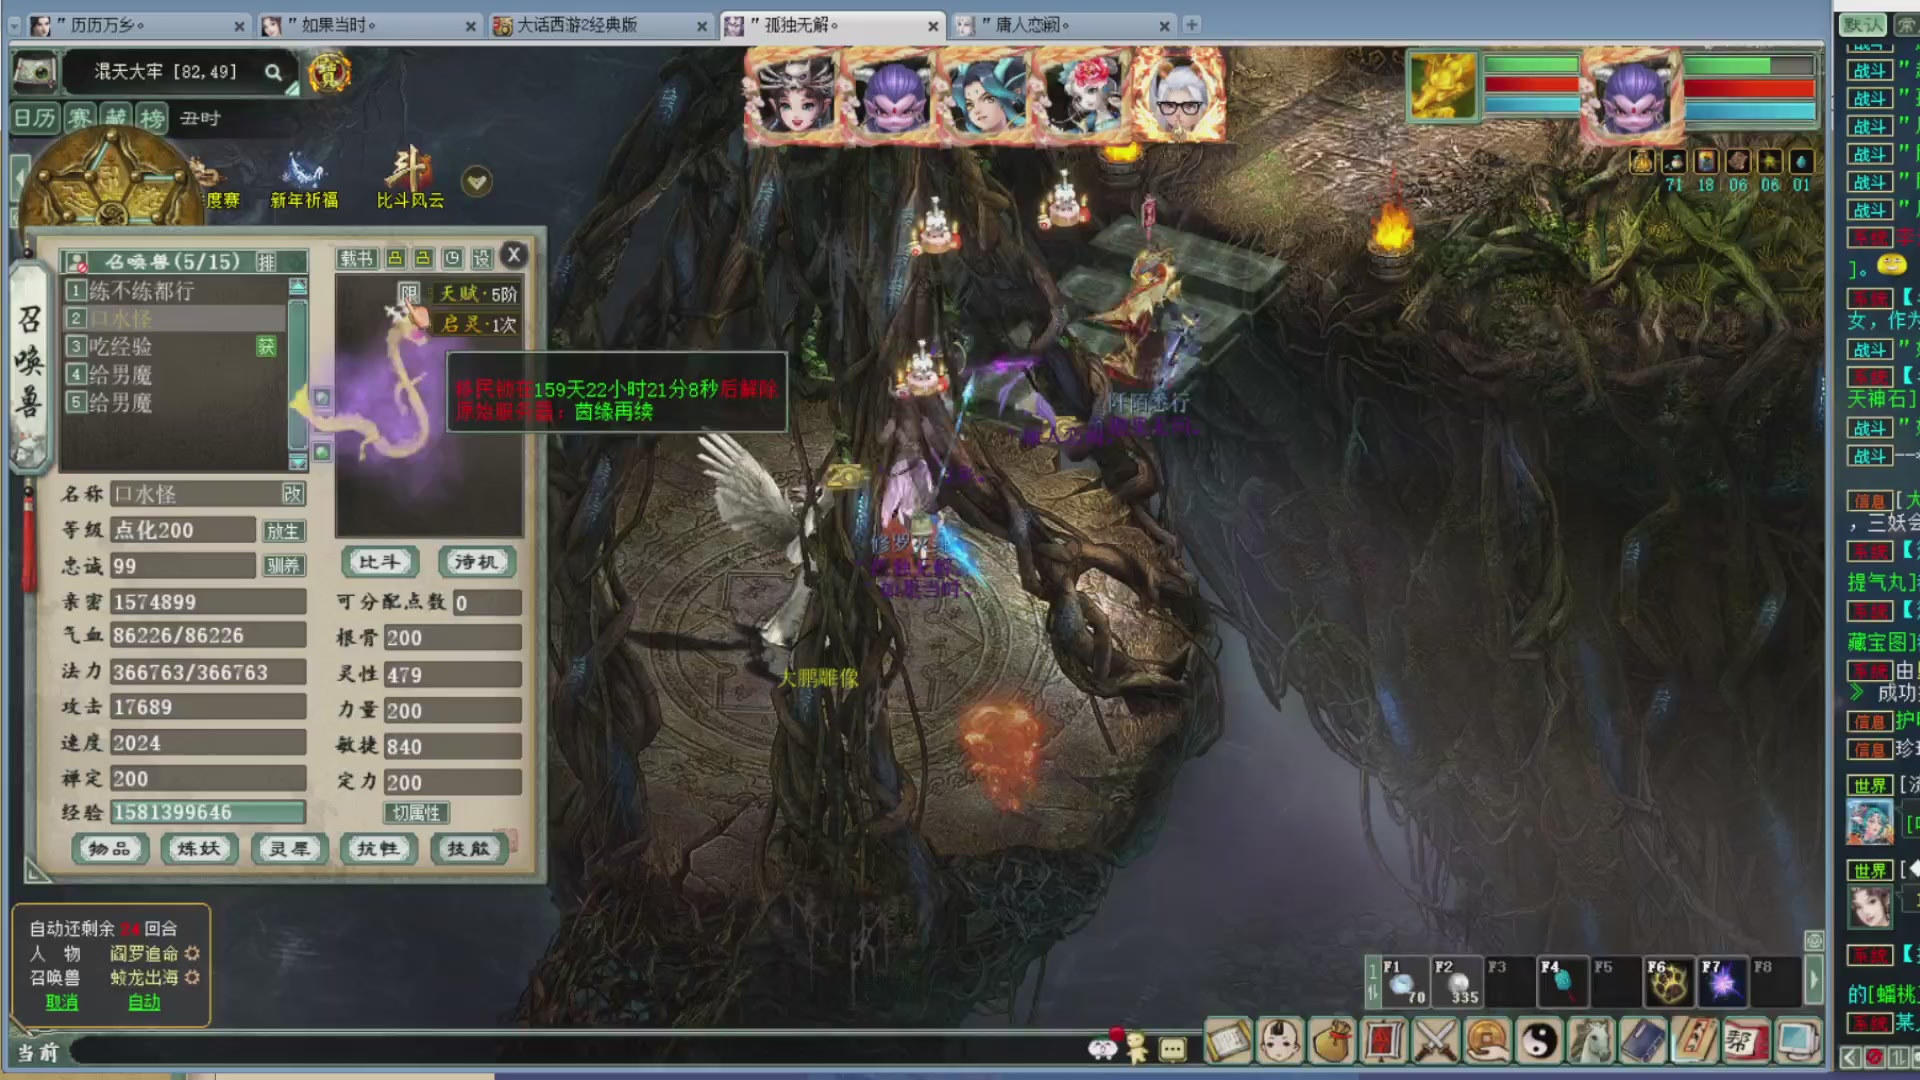
Task: Open the computer system settings icon
Action: (1797, 1041)
